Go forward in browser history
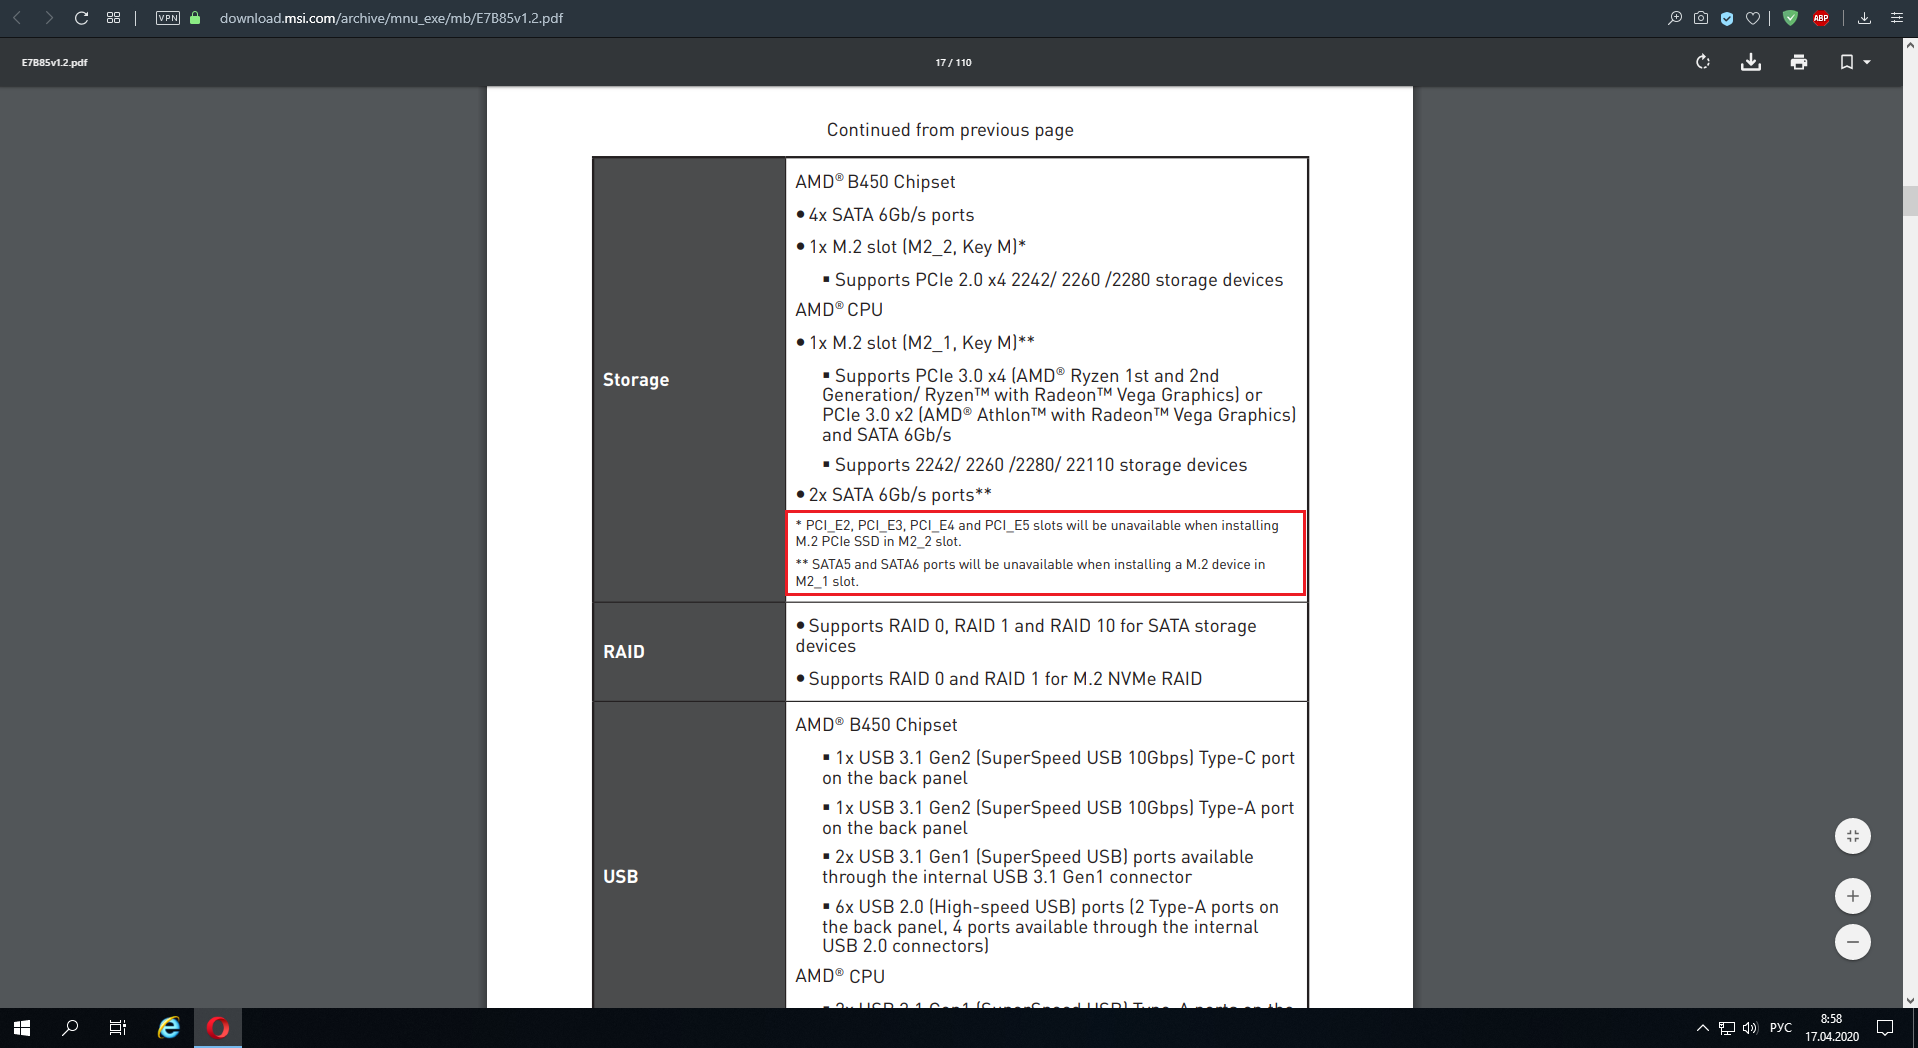This screenshot has width=1918, height=1048. click(49, 18)
